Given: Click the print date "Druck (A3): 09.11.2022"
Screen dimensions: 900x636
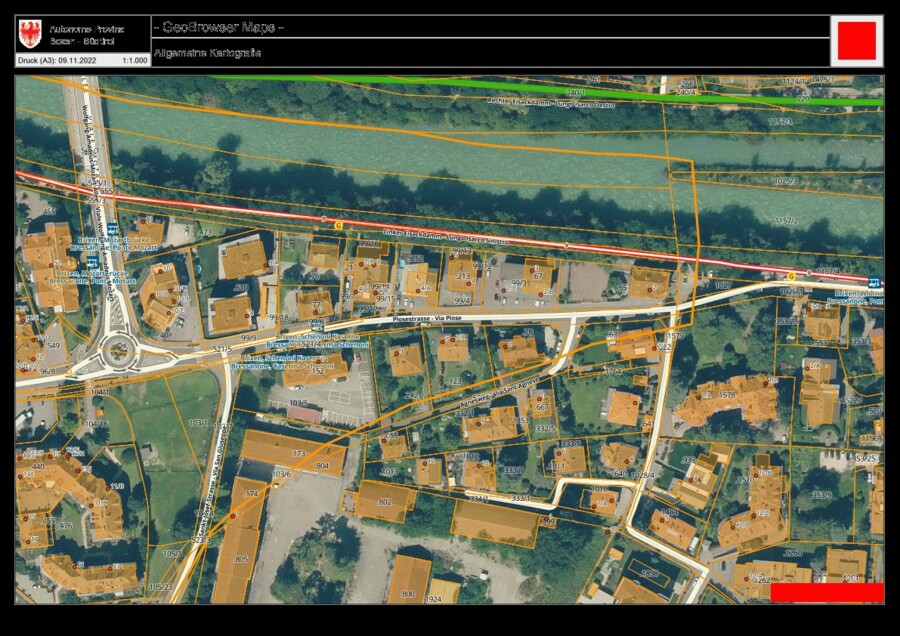Looking at the screenshot, I should coord(57,61).
